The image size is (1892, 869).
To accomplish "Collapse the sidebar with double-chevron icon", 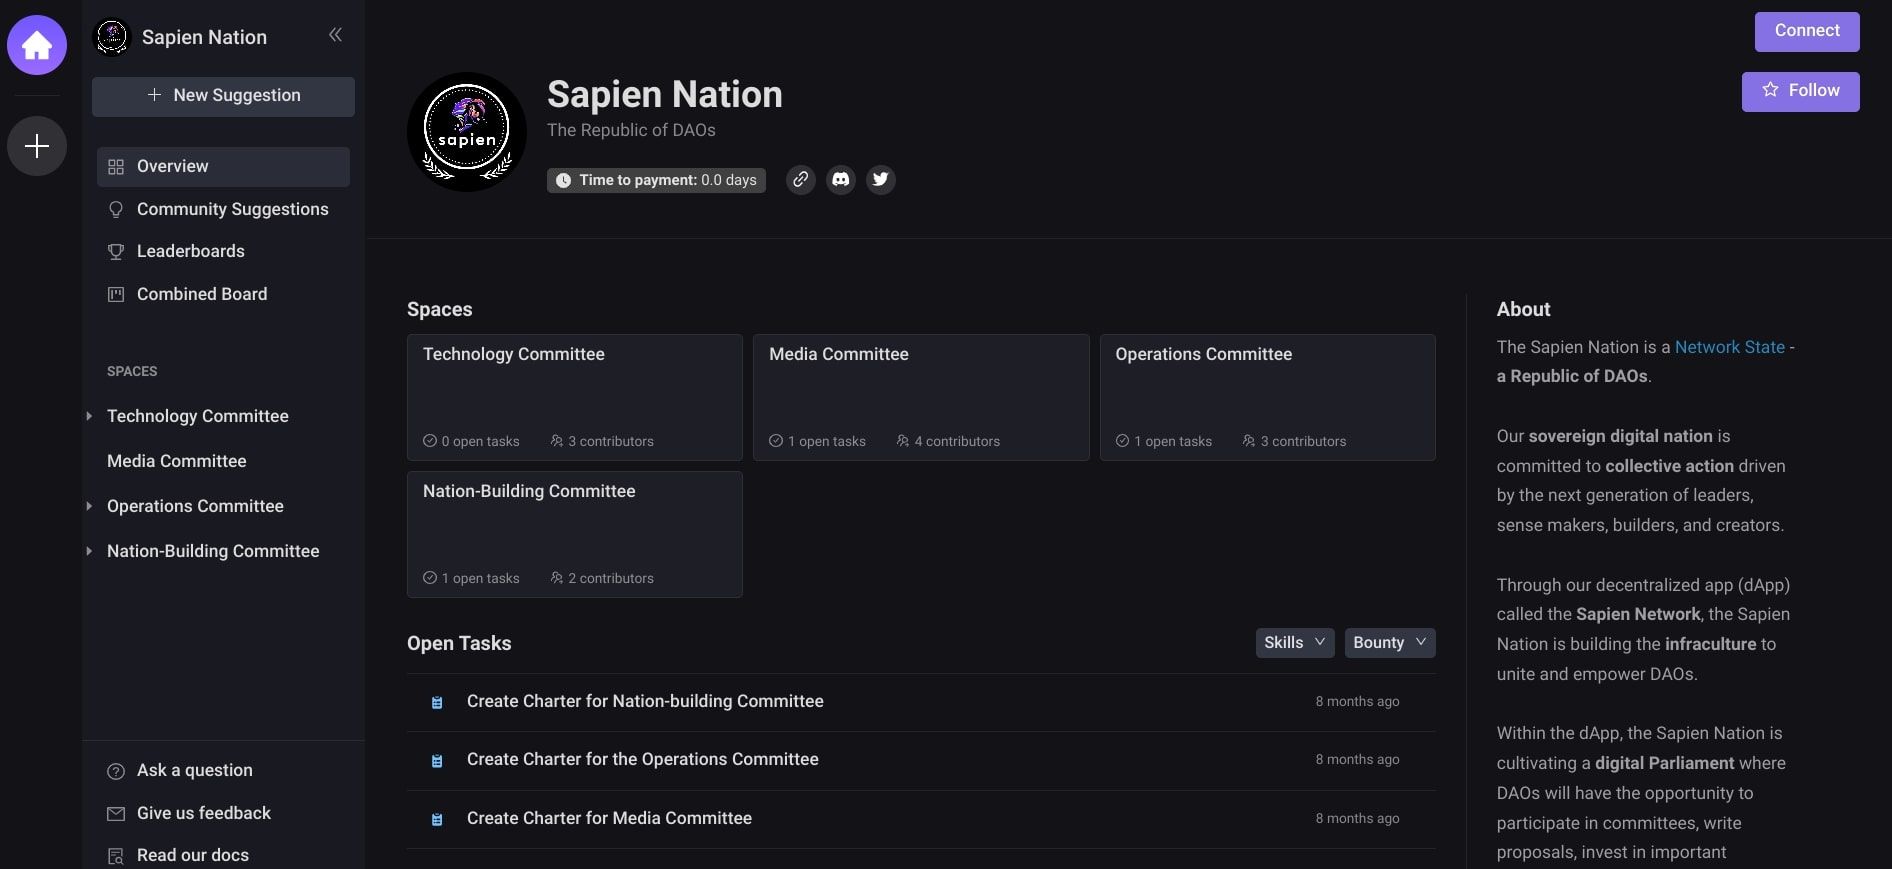I will [335, 35].
